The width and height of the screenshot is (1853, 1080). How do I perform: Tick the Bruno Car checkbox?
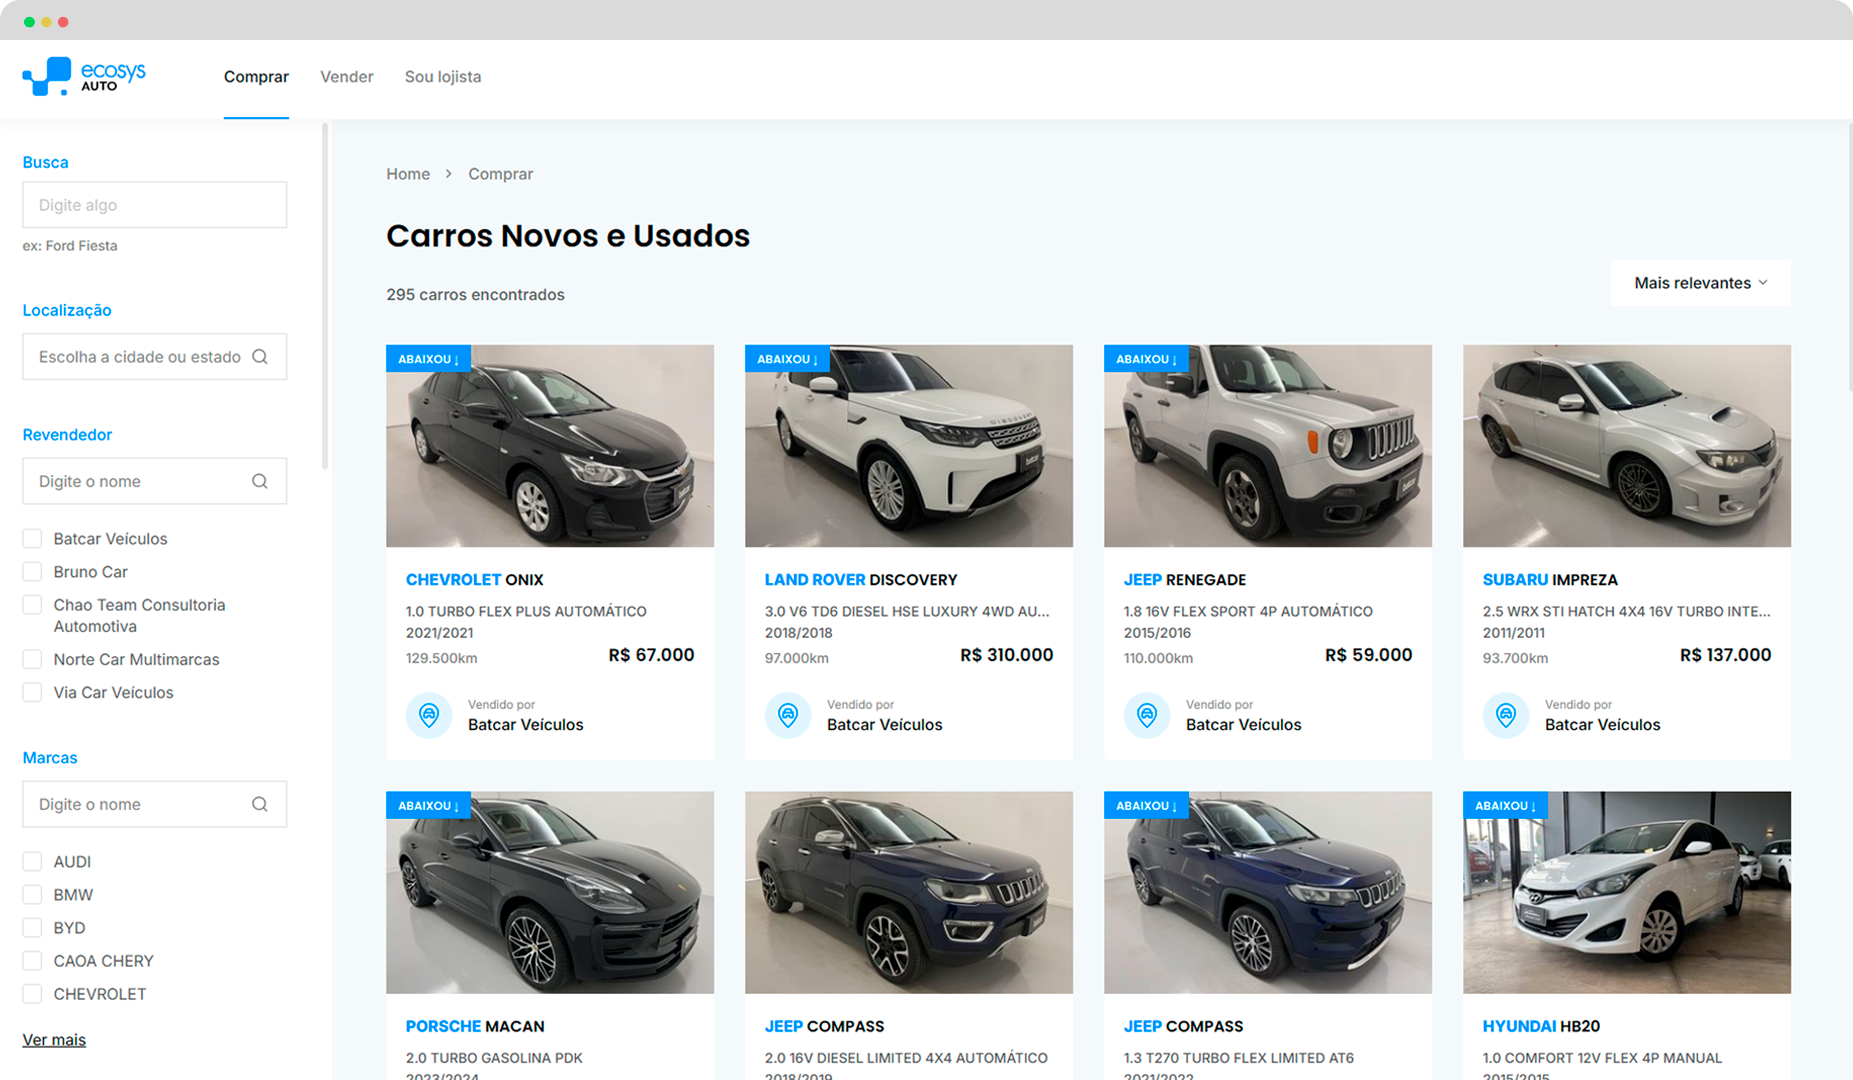click(32, 572)
